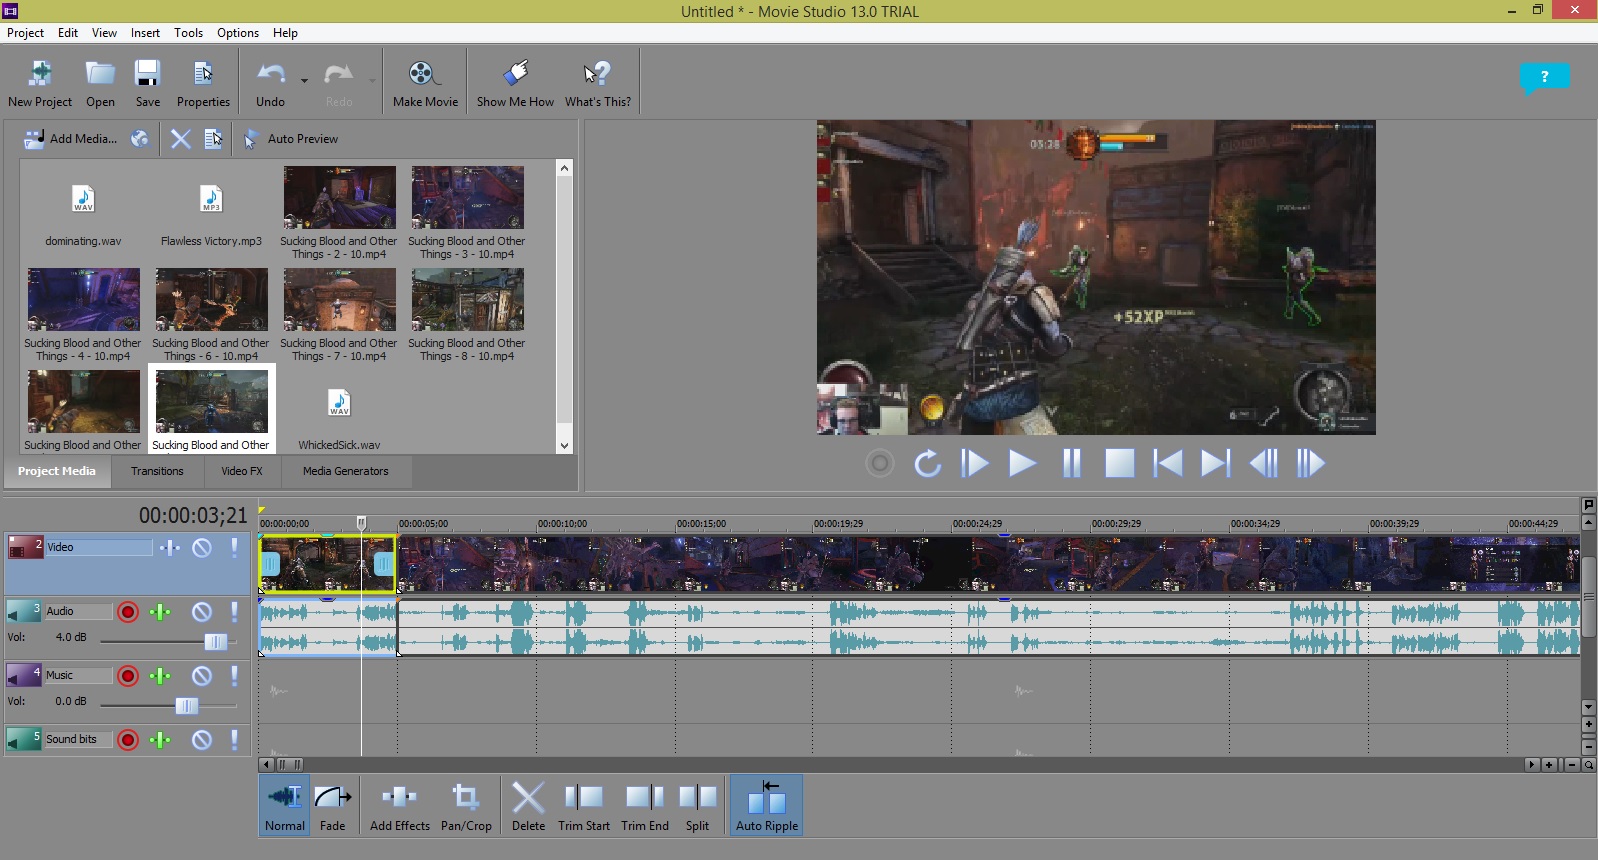Open the Edit menu
This screenshot has height=860, width=1598.
(x=68, y=33)
